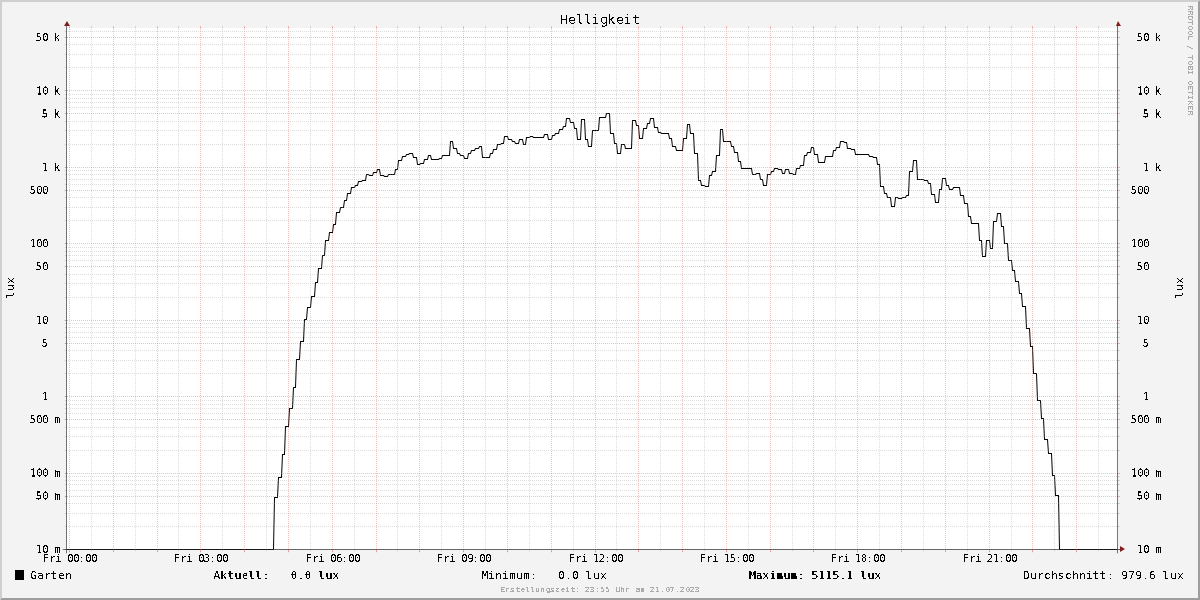This screenshot has height=600, width=1200.
Task: Click the "1 k" label on left axis
Action: [x=49, y=167]
